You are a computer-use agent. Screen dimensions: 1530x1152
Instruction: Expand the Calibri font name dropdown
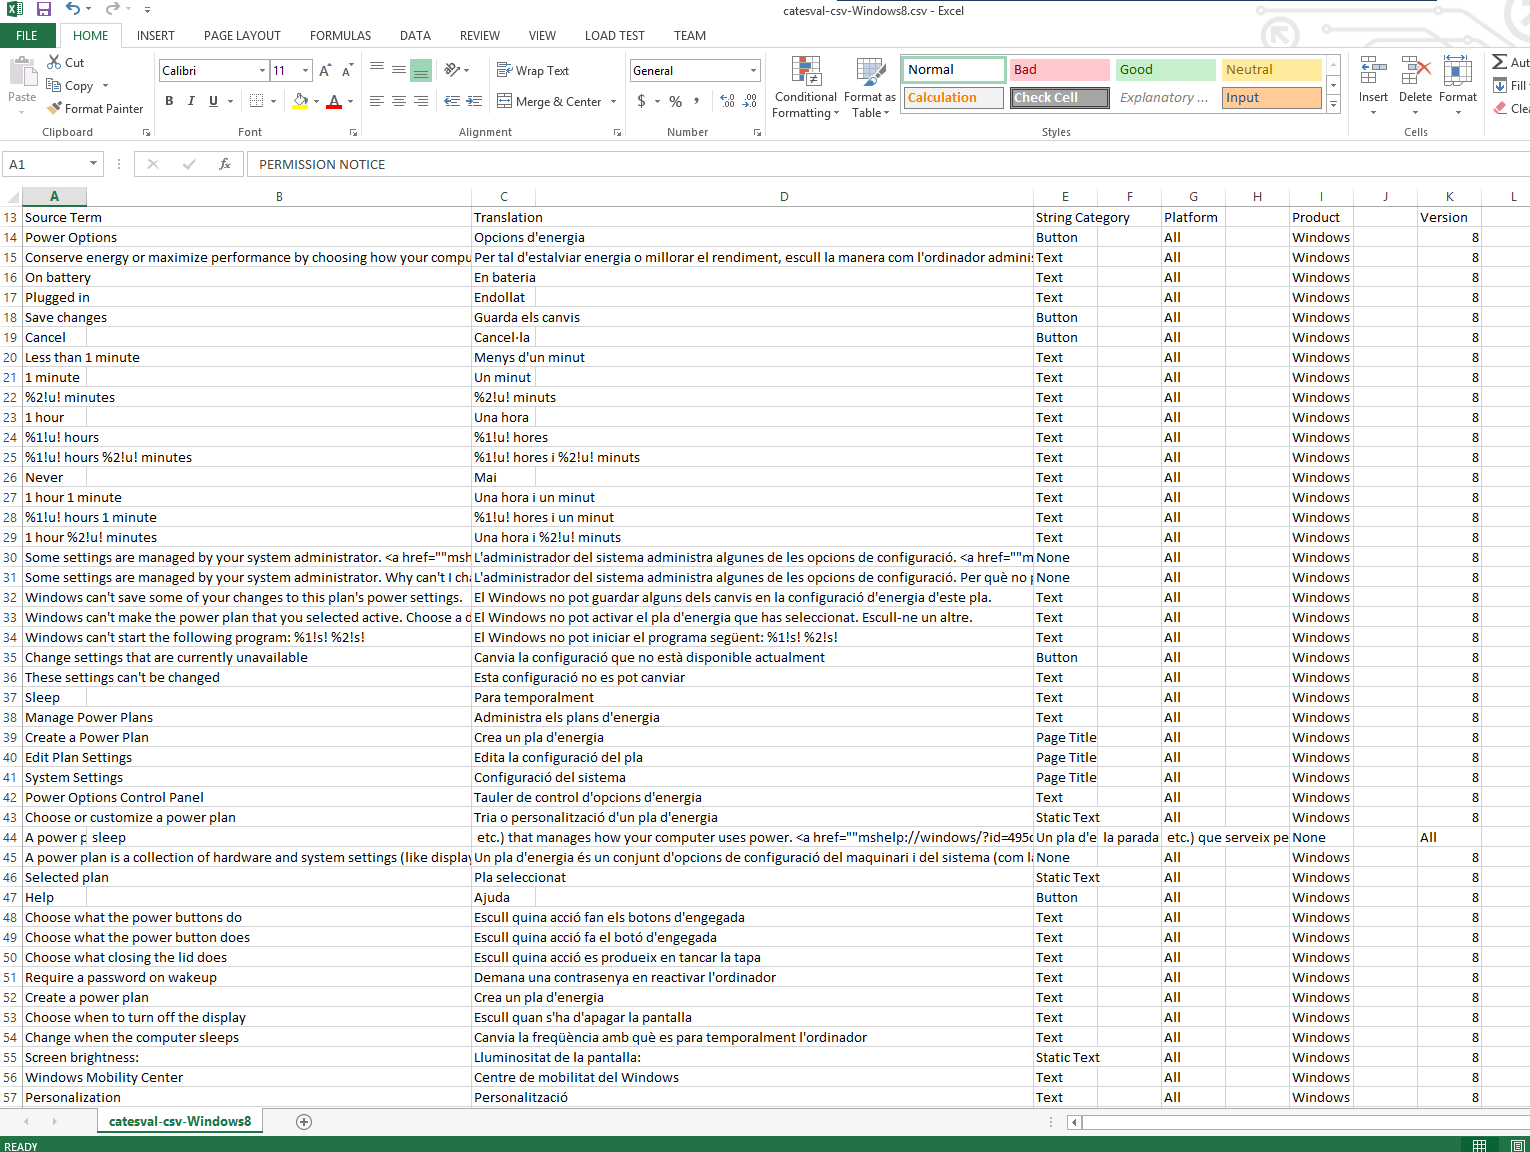(262, 71)
